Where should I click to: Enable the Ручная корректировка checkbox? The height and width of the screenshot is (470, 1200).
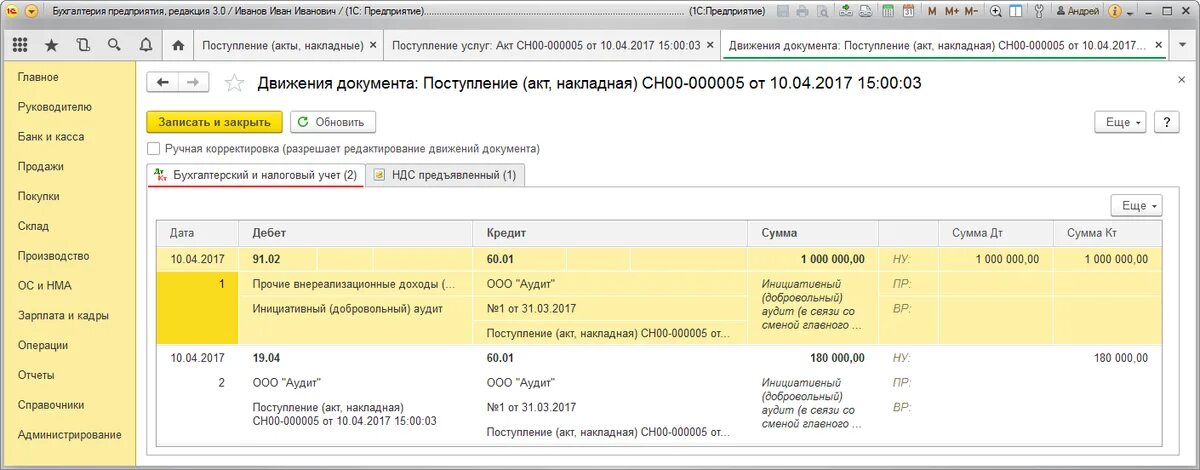[x=153, y=148]
